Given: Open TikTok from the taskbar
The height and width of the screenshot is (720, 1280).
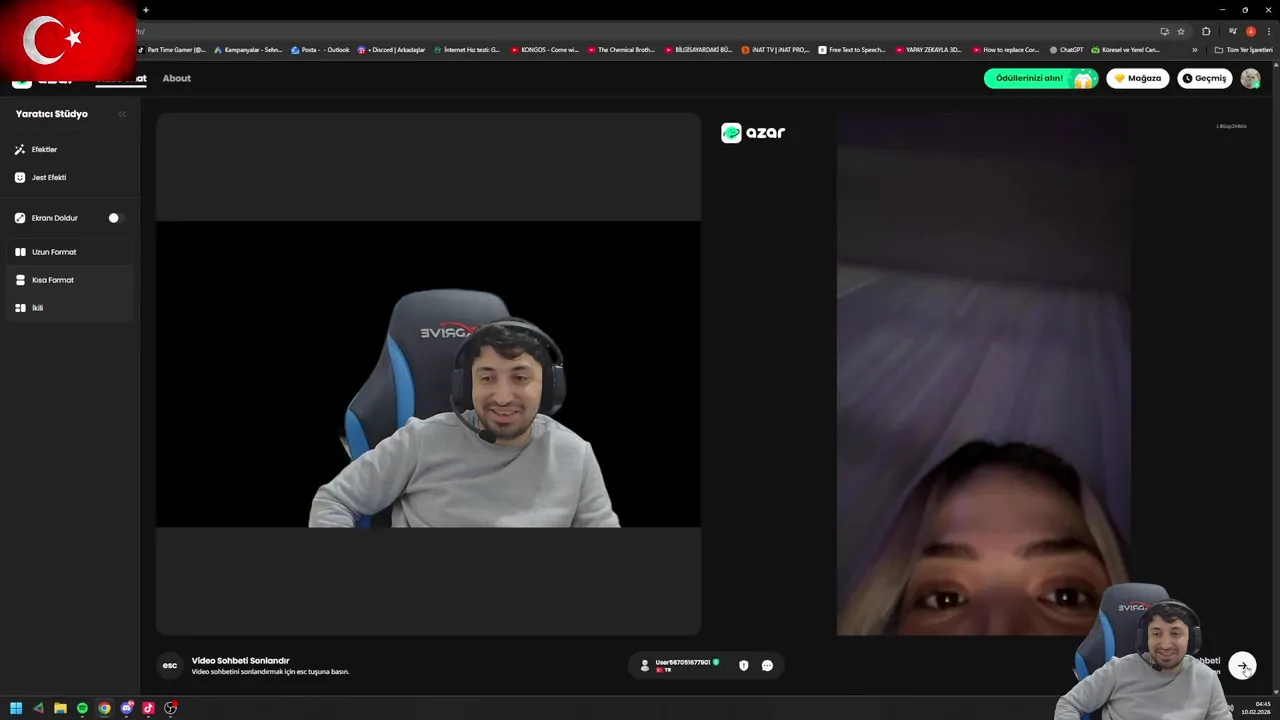Looking at the screenshot, I should pyautogui.click(x=149, y=708).
